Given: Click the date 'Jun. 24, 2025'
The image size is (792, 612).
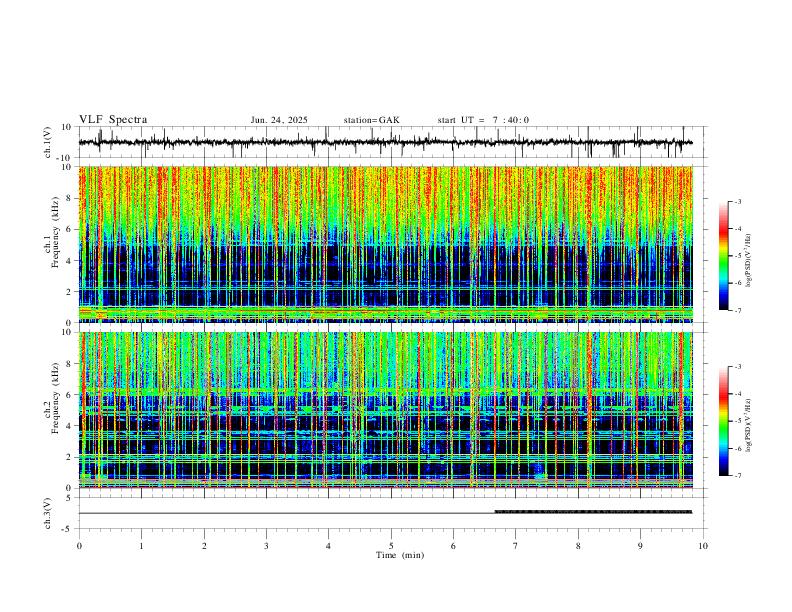Looking at the screenshot, I should click(x=279, y=120).
